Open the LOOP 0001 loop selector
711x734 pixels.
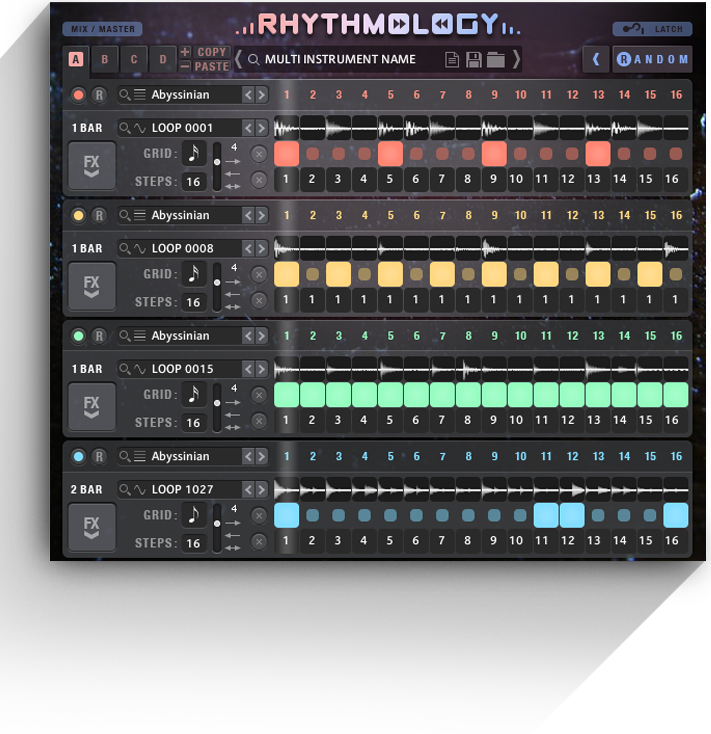point(179,128)
